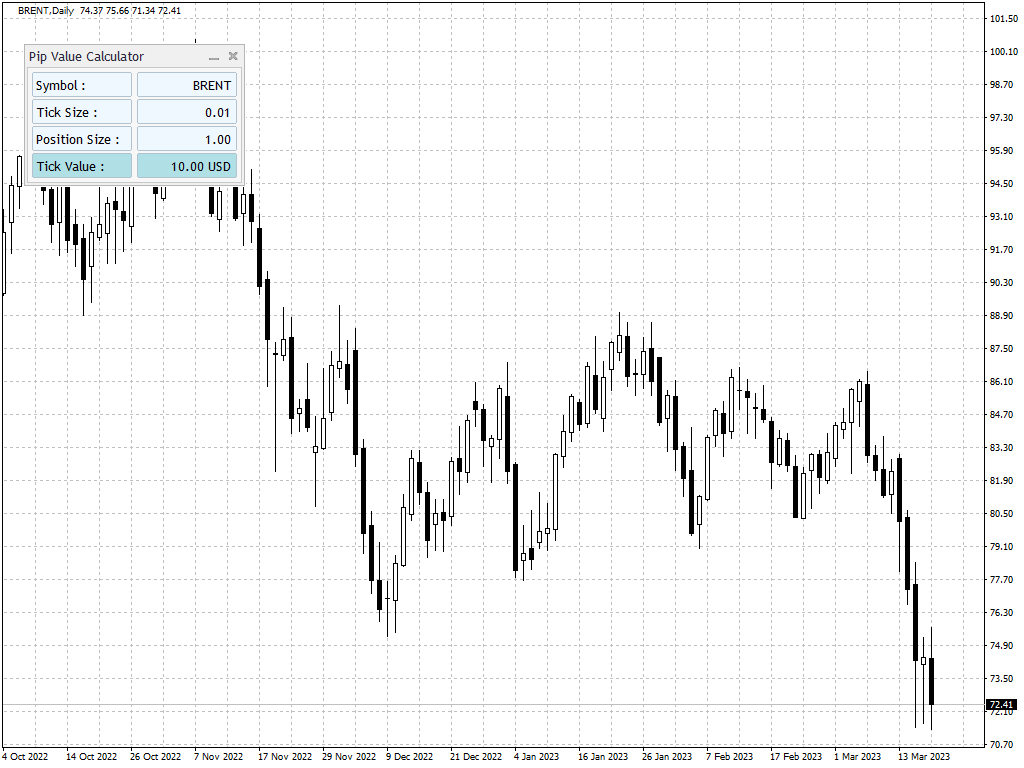Click the Position Size label cell

pos(82,139)
